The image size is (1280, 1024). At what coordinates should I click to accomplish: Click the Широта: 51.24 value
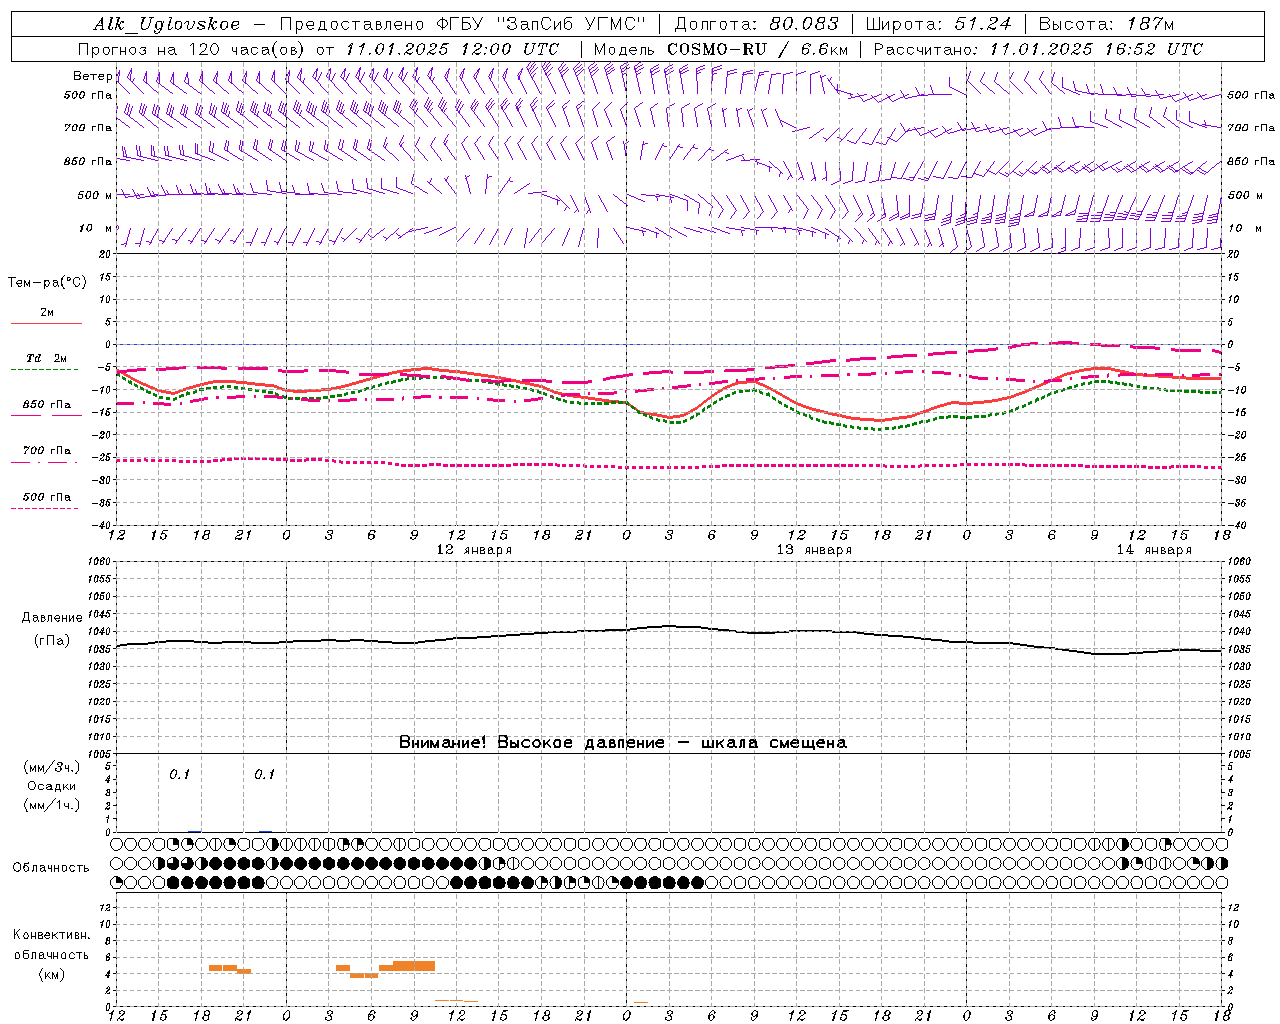[939, 24]
